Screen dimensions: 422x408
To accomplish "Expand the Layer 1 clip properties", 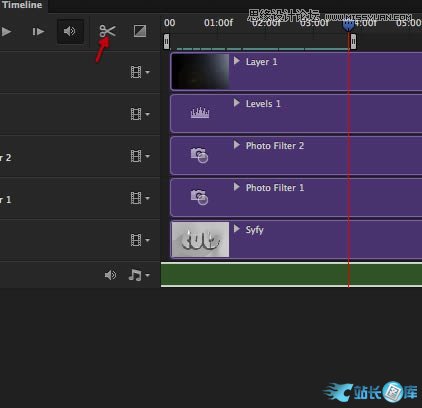I will (237, 61).
